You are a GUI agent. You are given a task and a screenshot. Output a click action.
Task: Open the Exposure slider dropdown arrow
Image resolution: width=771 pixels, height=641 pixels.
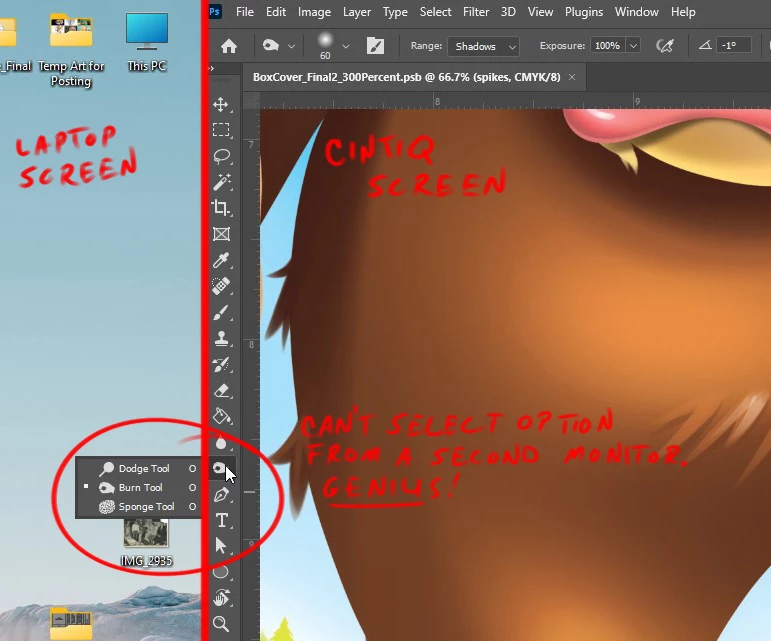(634, 46)
